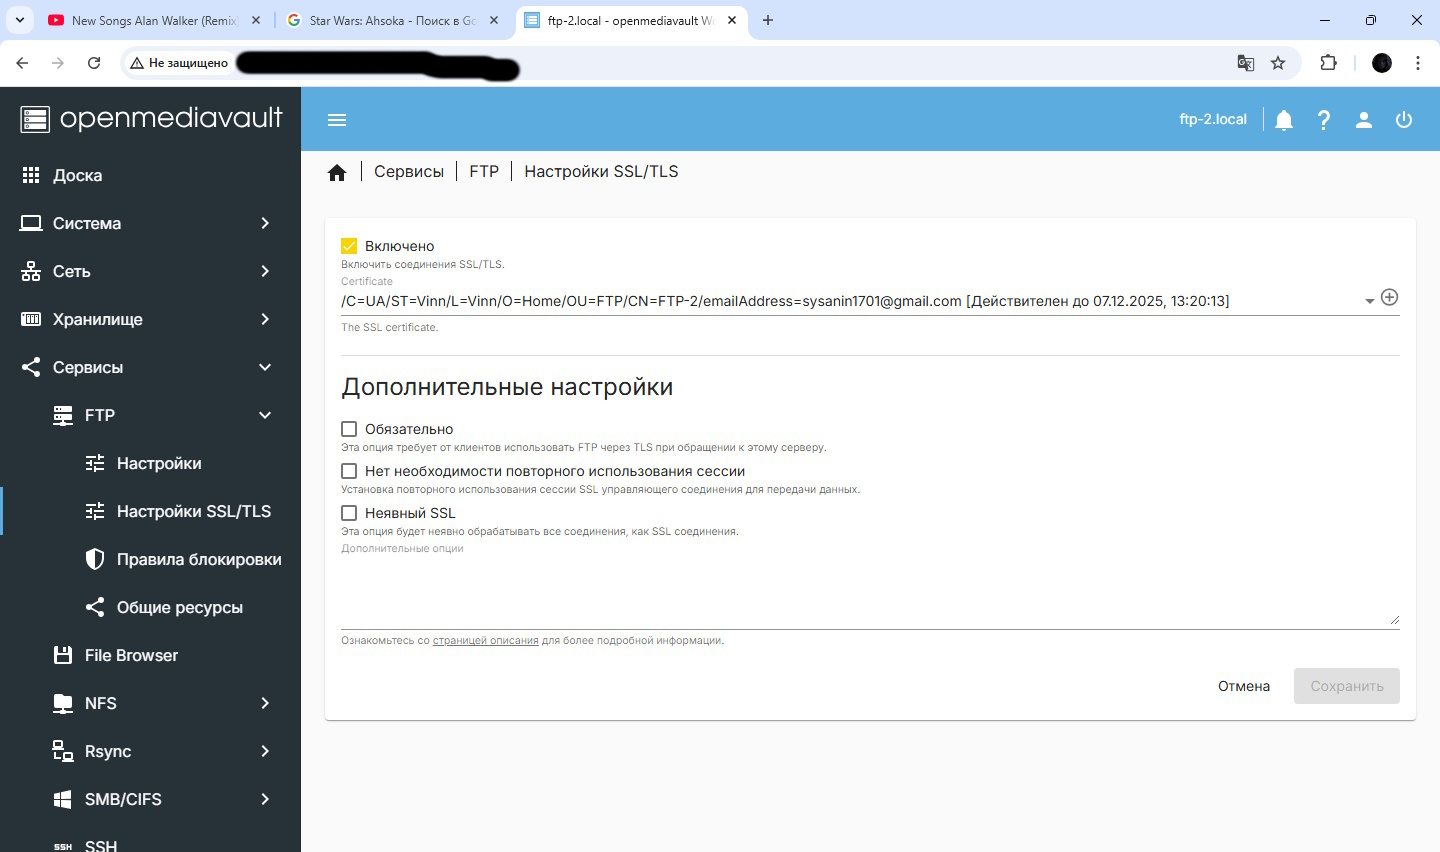Enable the Обязательно checkbox

[349, 429]
